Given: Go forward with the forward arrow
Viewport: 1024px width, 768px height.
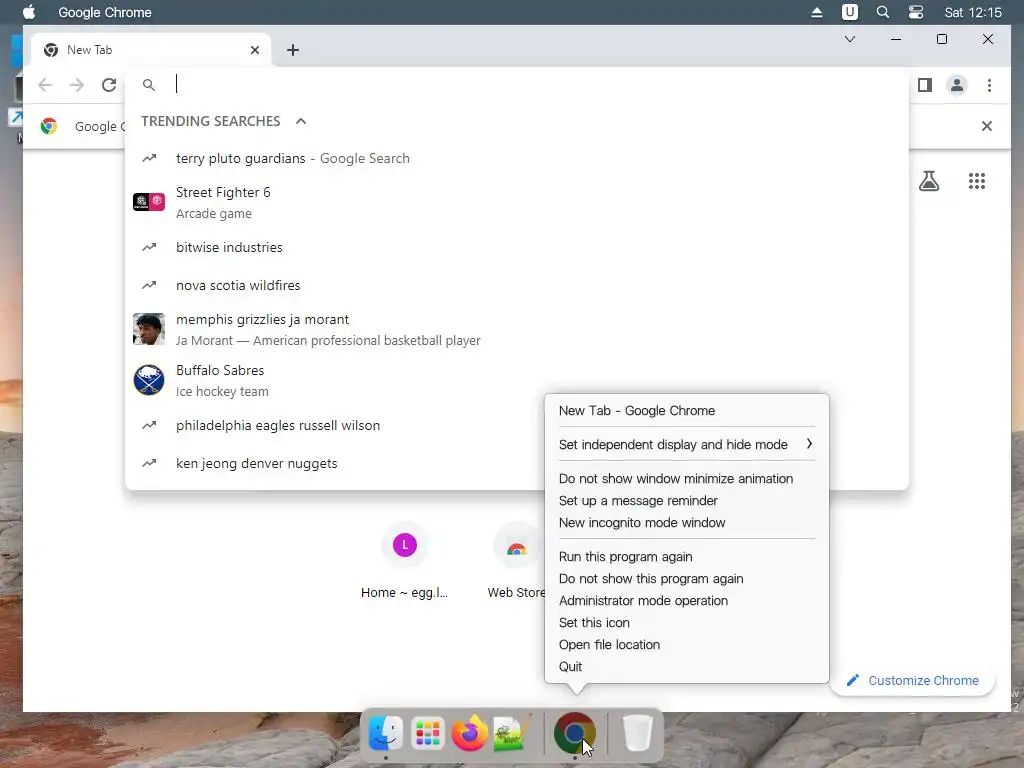Looking at the screenshot, I should point(77,85).
